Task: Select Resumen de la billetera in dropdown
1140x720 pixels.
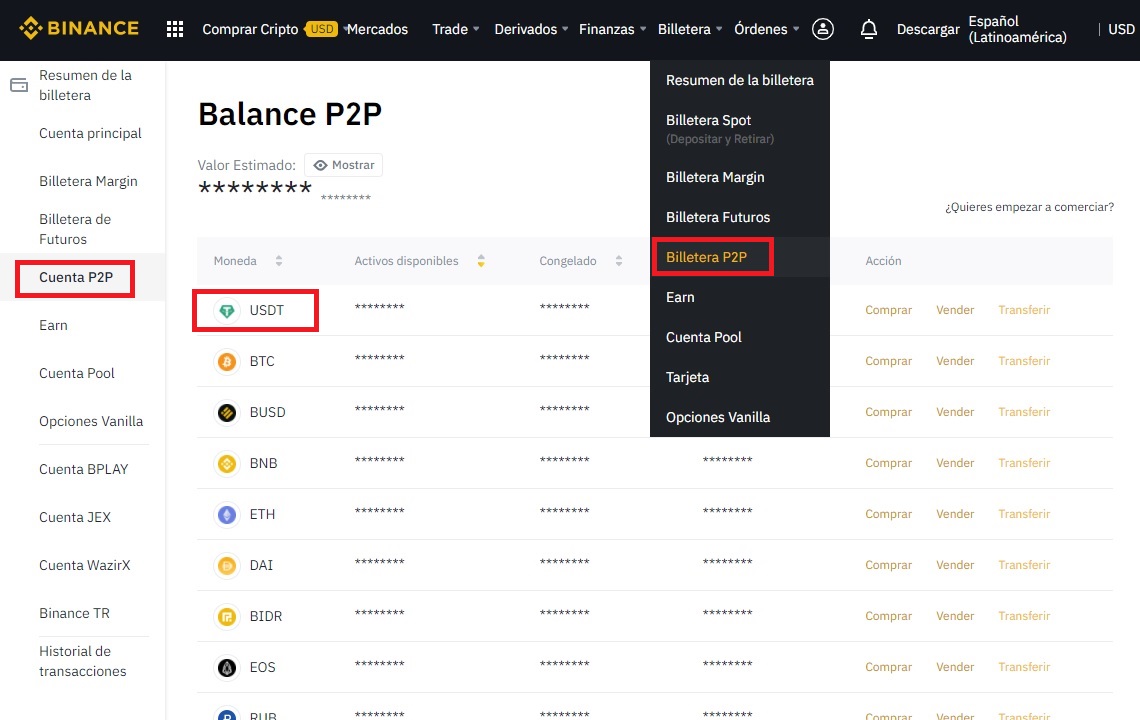Action: [x=739, y=80]
